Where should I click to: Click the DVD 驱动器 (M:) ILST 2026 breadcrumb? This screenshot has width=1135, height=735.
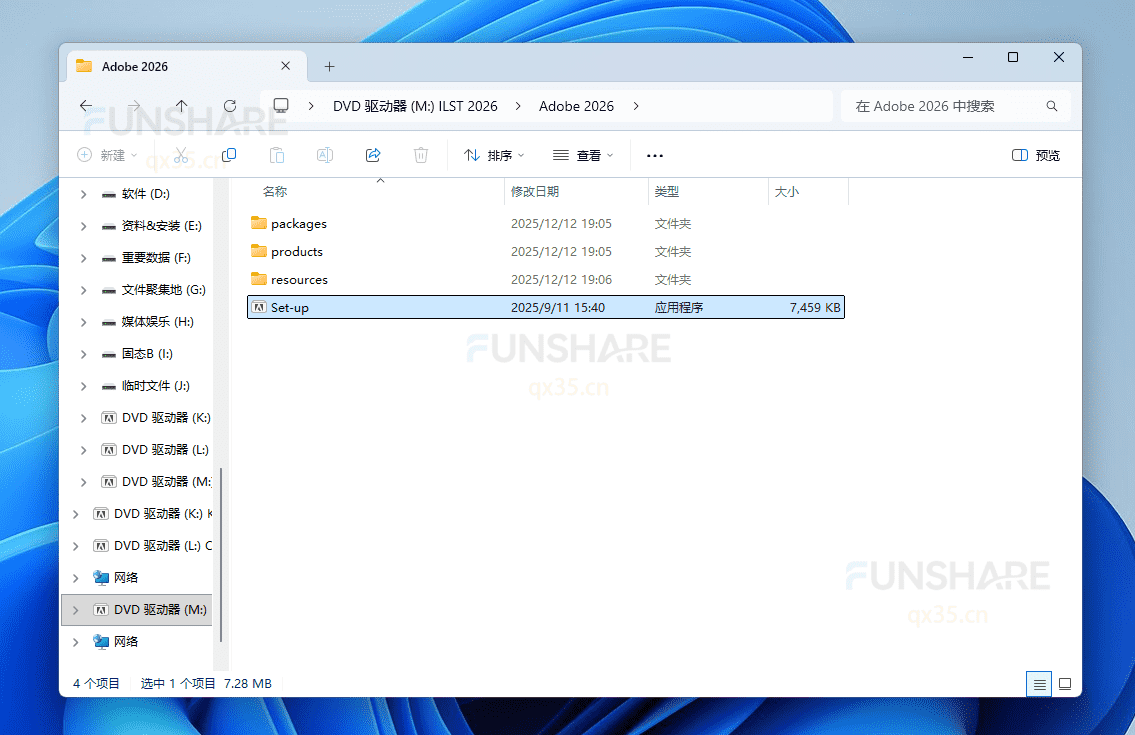(415, 106)
